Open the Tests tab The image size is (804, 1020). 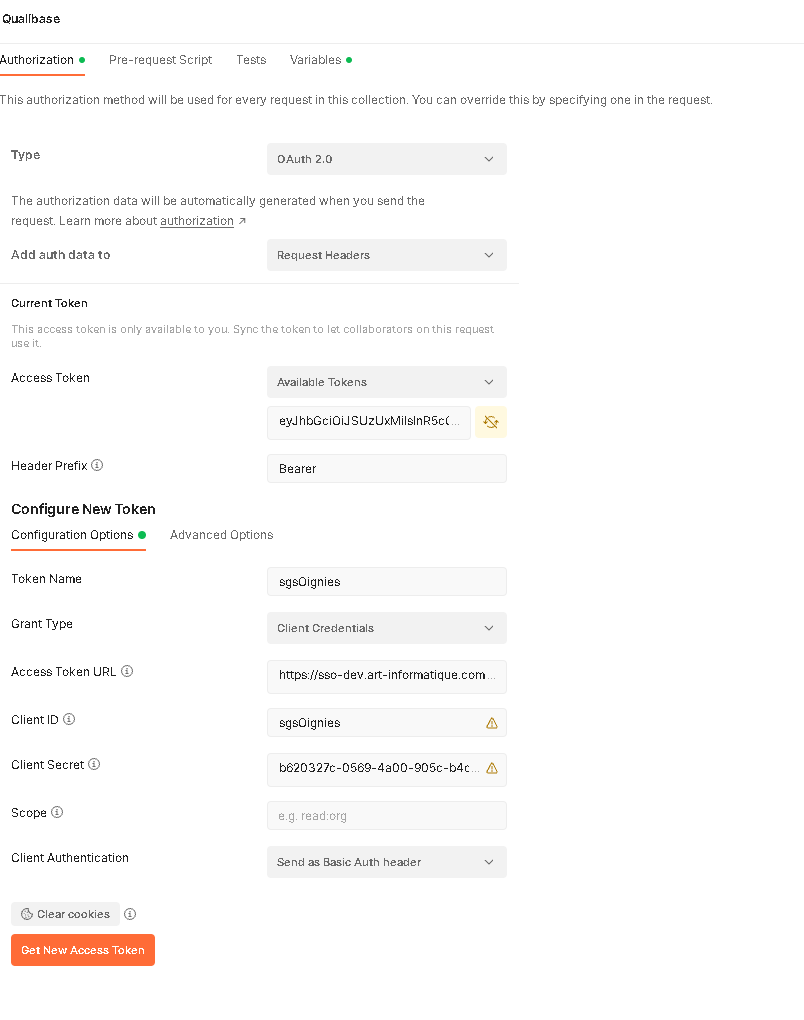click(251, 60)
